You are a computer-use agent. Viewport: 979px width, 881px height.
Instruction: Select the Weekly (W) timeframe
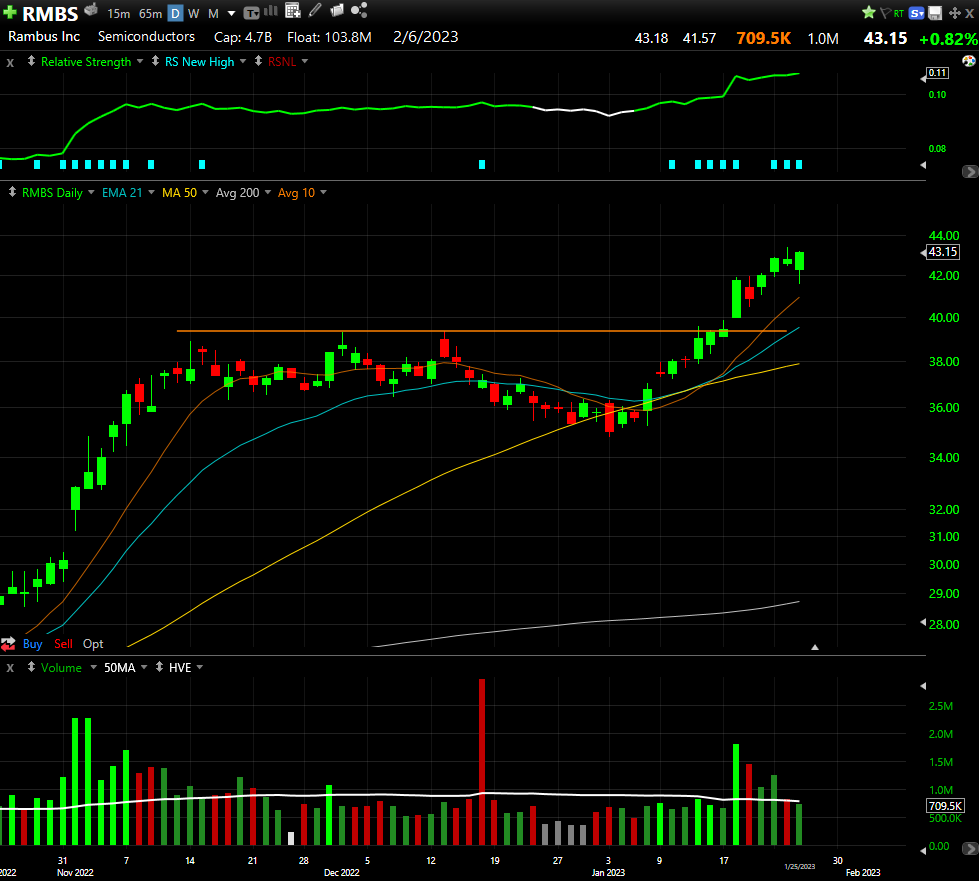coord(194,13)
